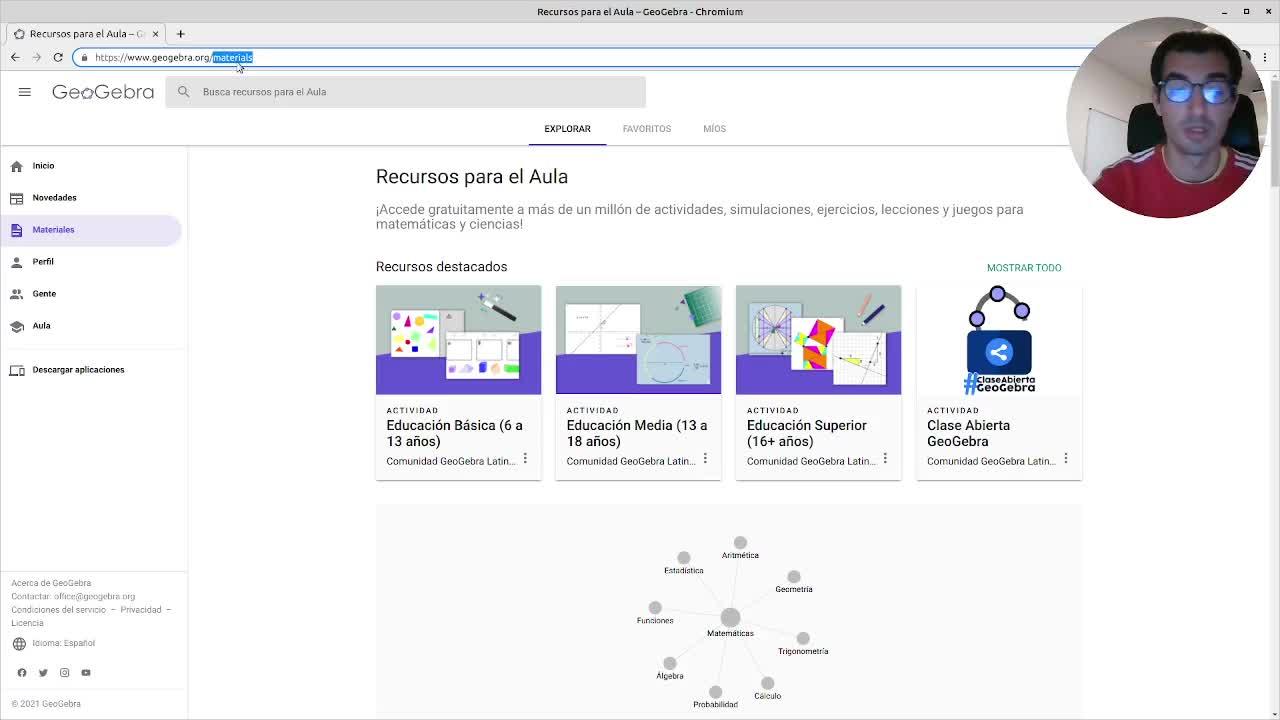Switch to the Míos tab
The image size is (1280, 720).
[x=714, y=129]
